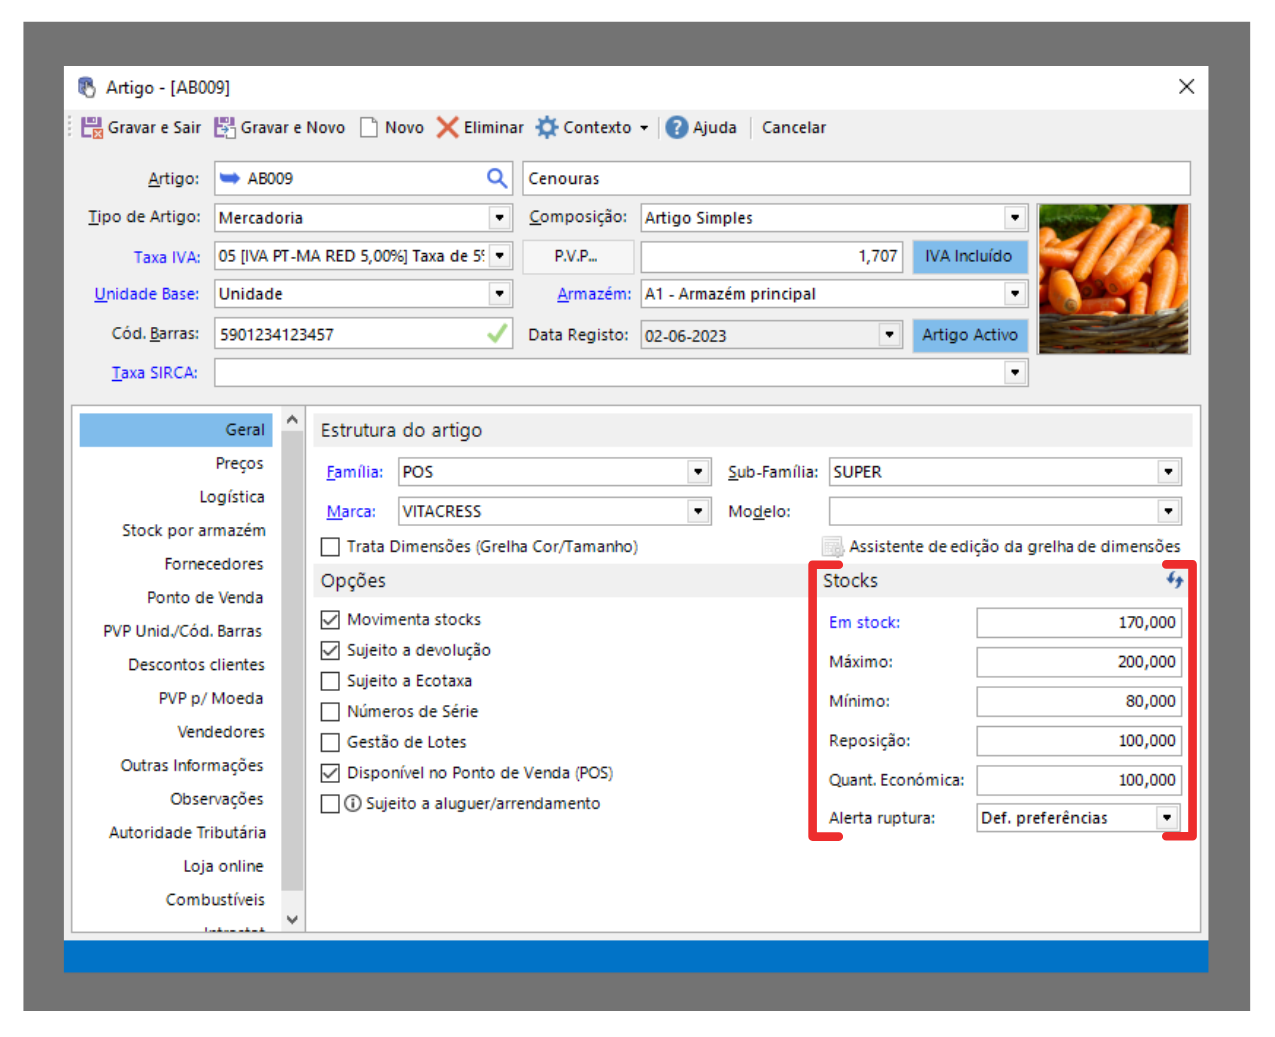Click the red Eliminar delete icon

(448, 128)
